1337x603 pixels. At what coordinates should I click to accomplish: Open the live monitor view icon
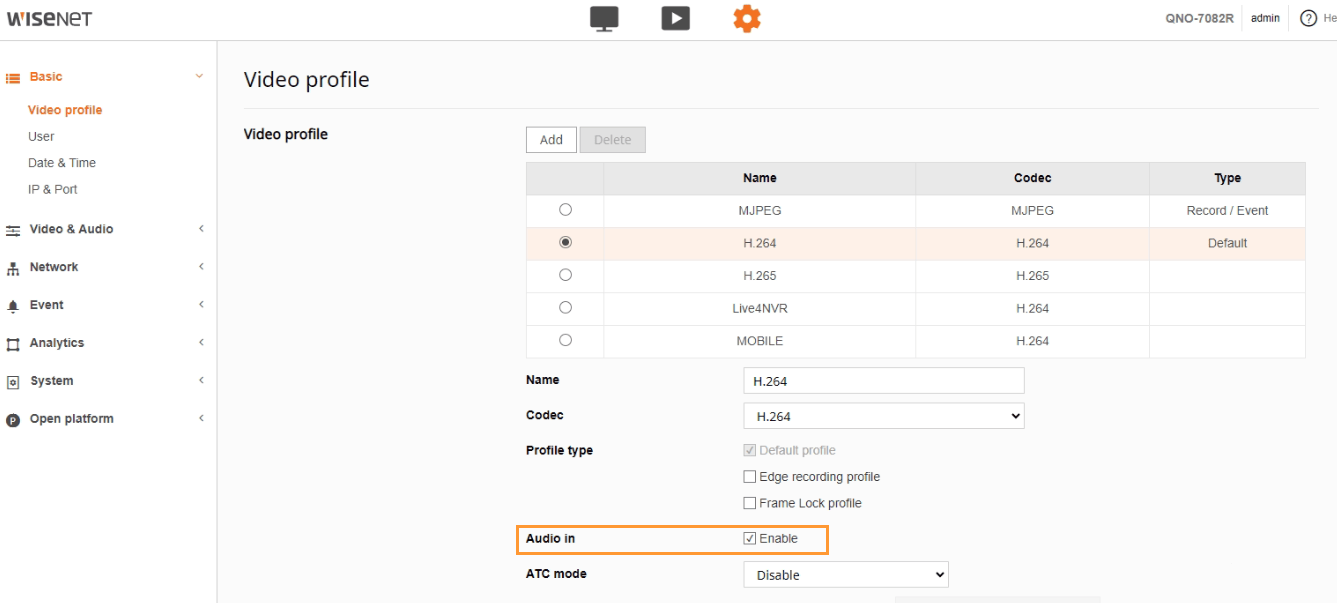[x=604, y=19]
